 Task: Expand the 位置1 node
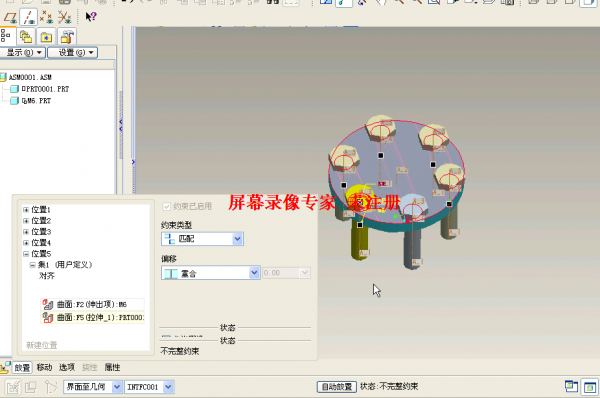click(x=26, y=210)
